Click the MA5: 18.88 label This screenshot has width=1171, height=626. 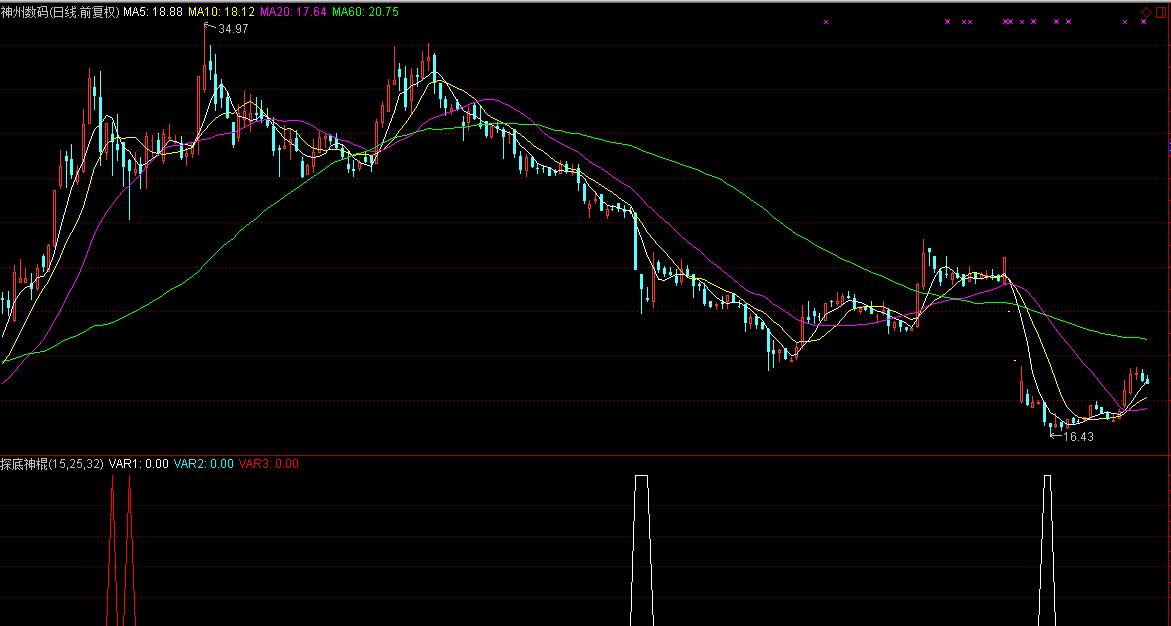(153, 12)
